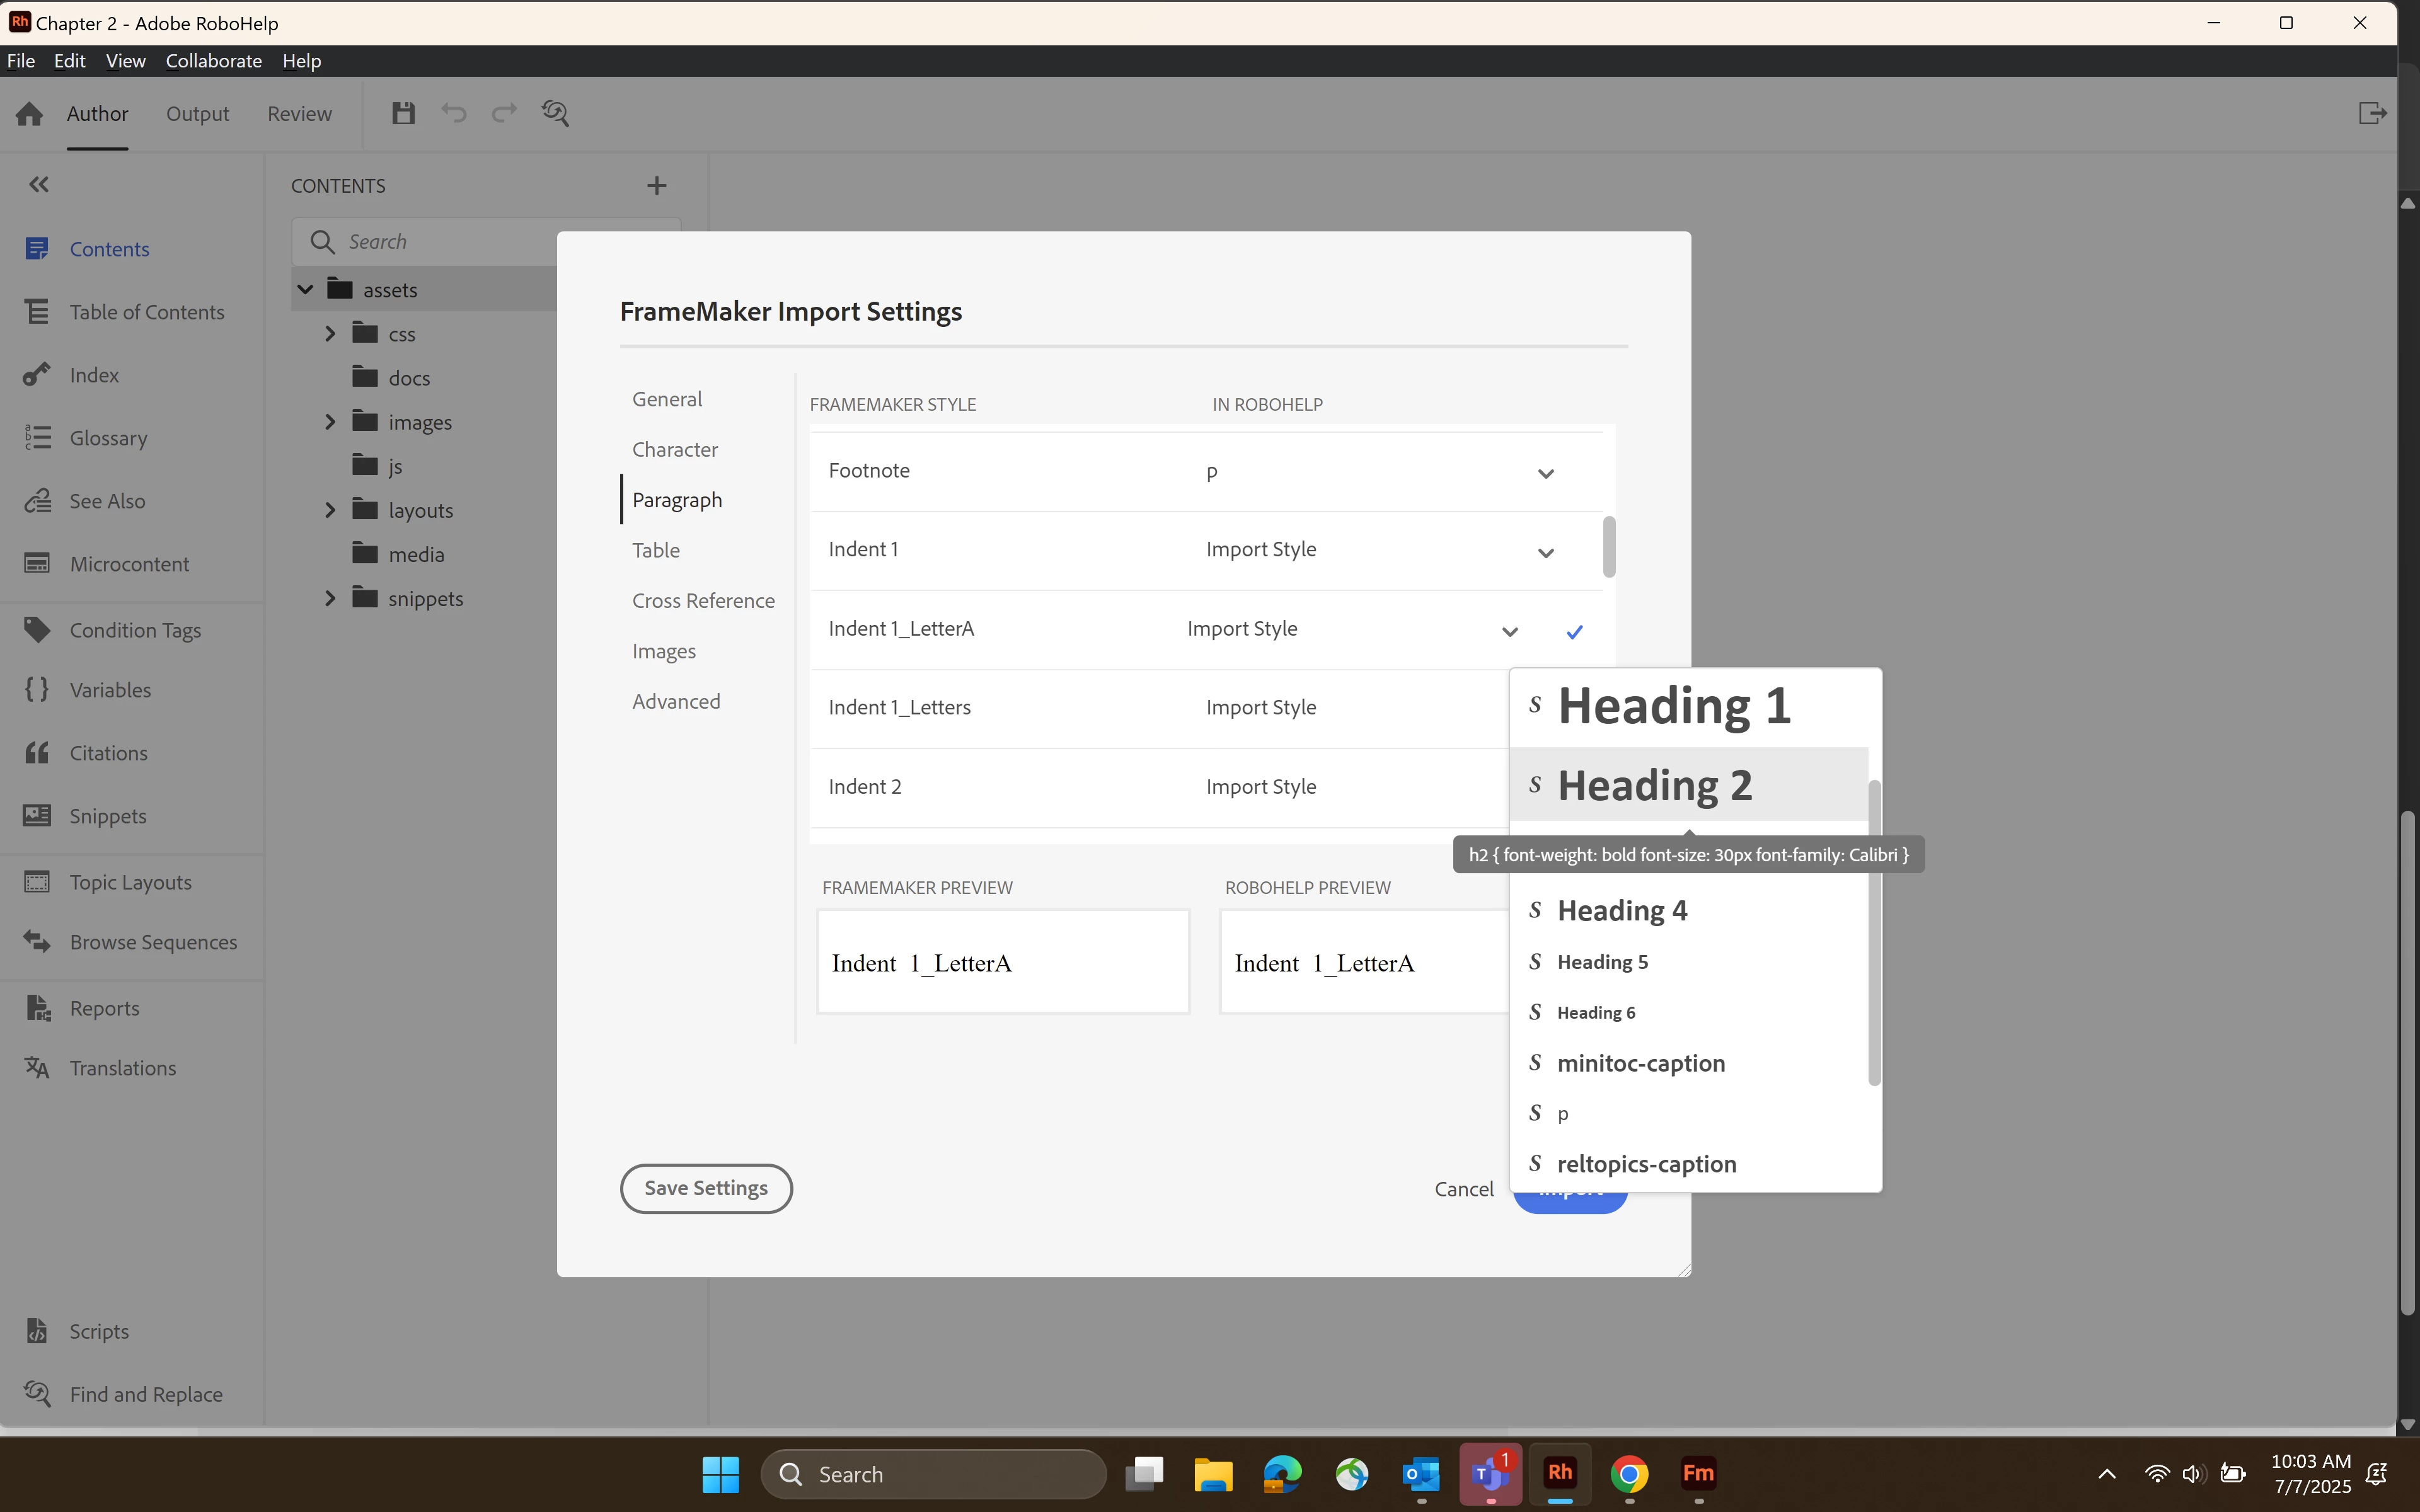Viewport: 2420px width, 1512px height.
Task: Open the Condition Tags panel
Action: coord(135,630)
